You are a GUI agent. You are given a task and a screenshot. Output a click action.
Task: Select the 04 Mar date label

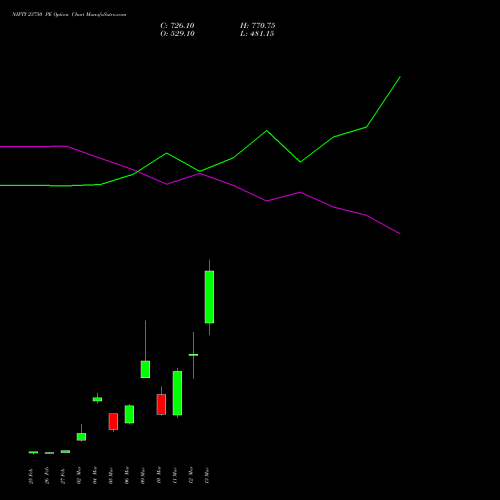click(x=95, y=475)
